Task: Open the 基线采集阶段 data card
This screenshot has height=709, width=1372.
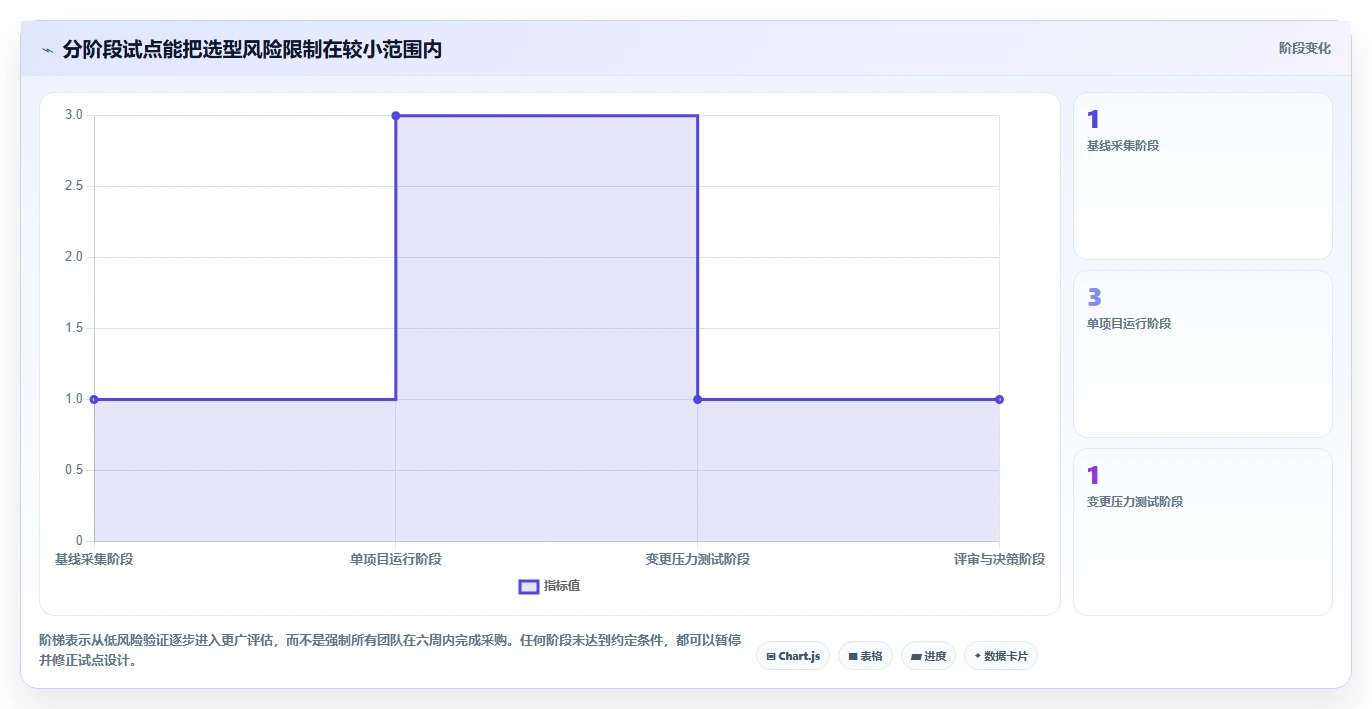Action: (x=1203, y=176)
